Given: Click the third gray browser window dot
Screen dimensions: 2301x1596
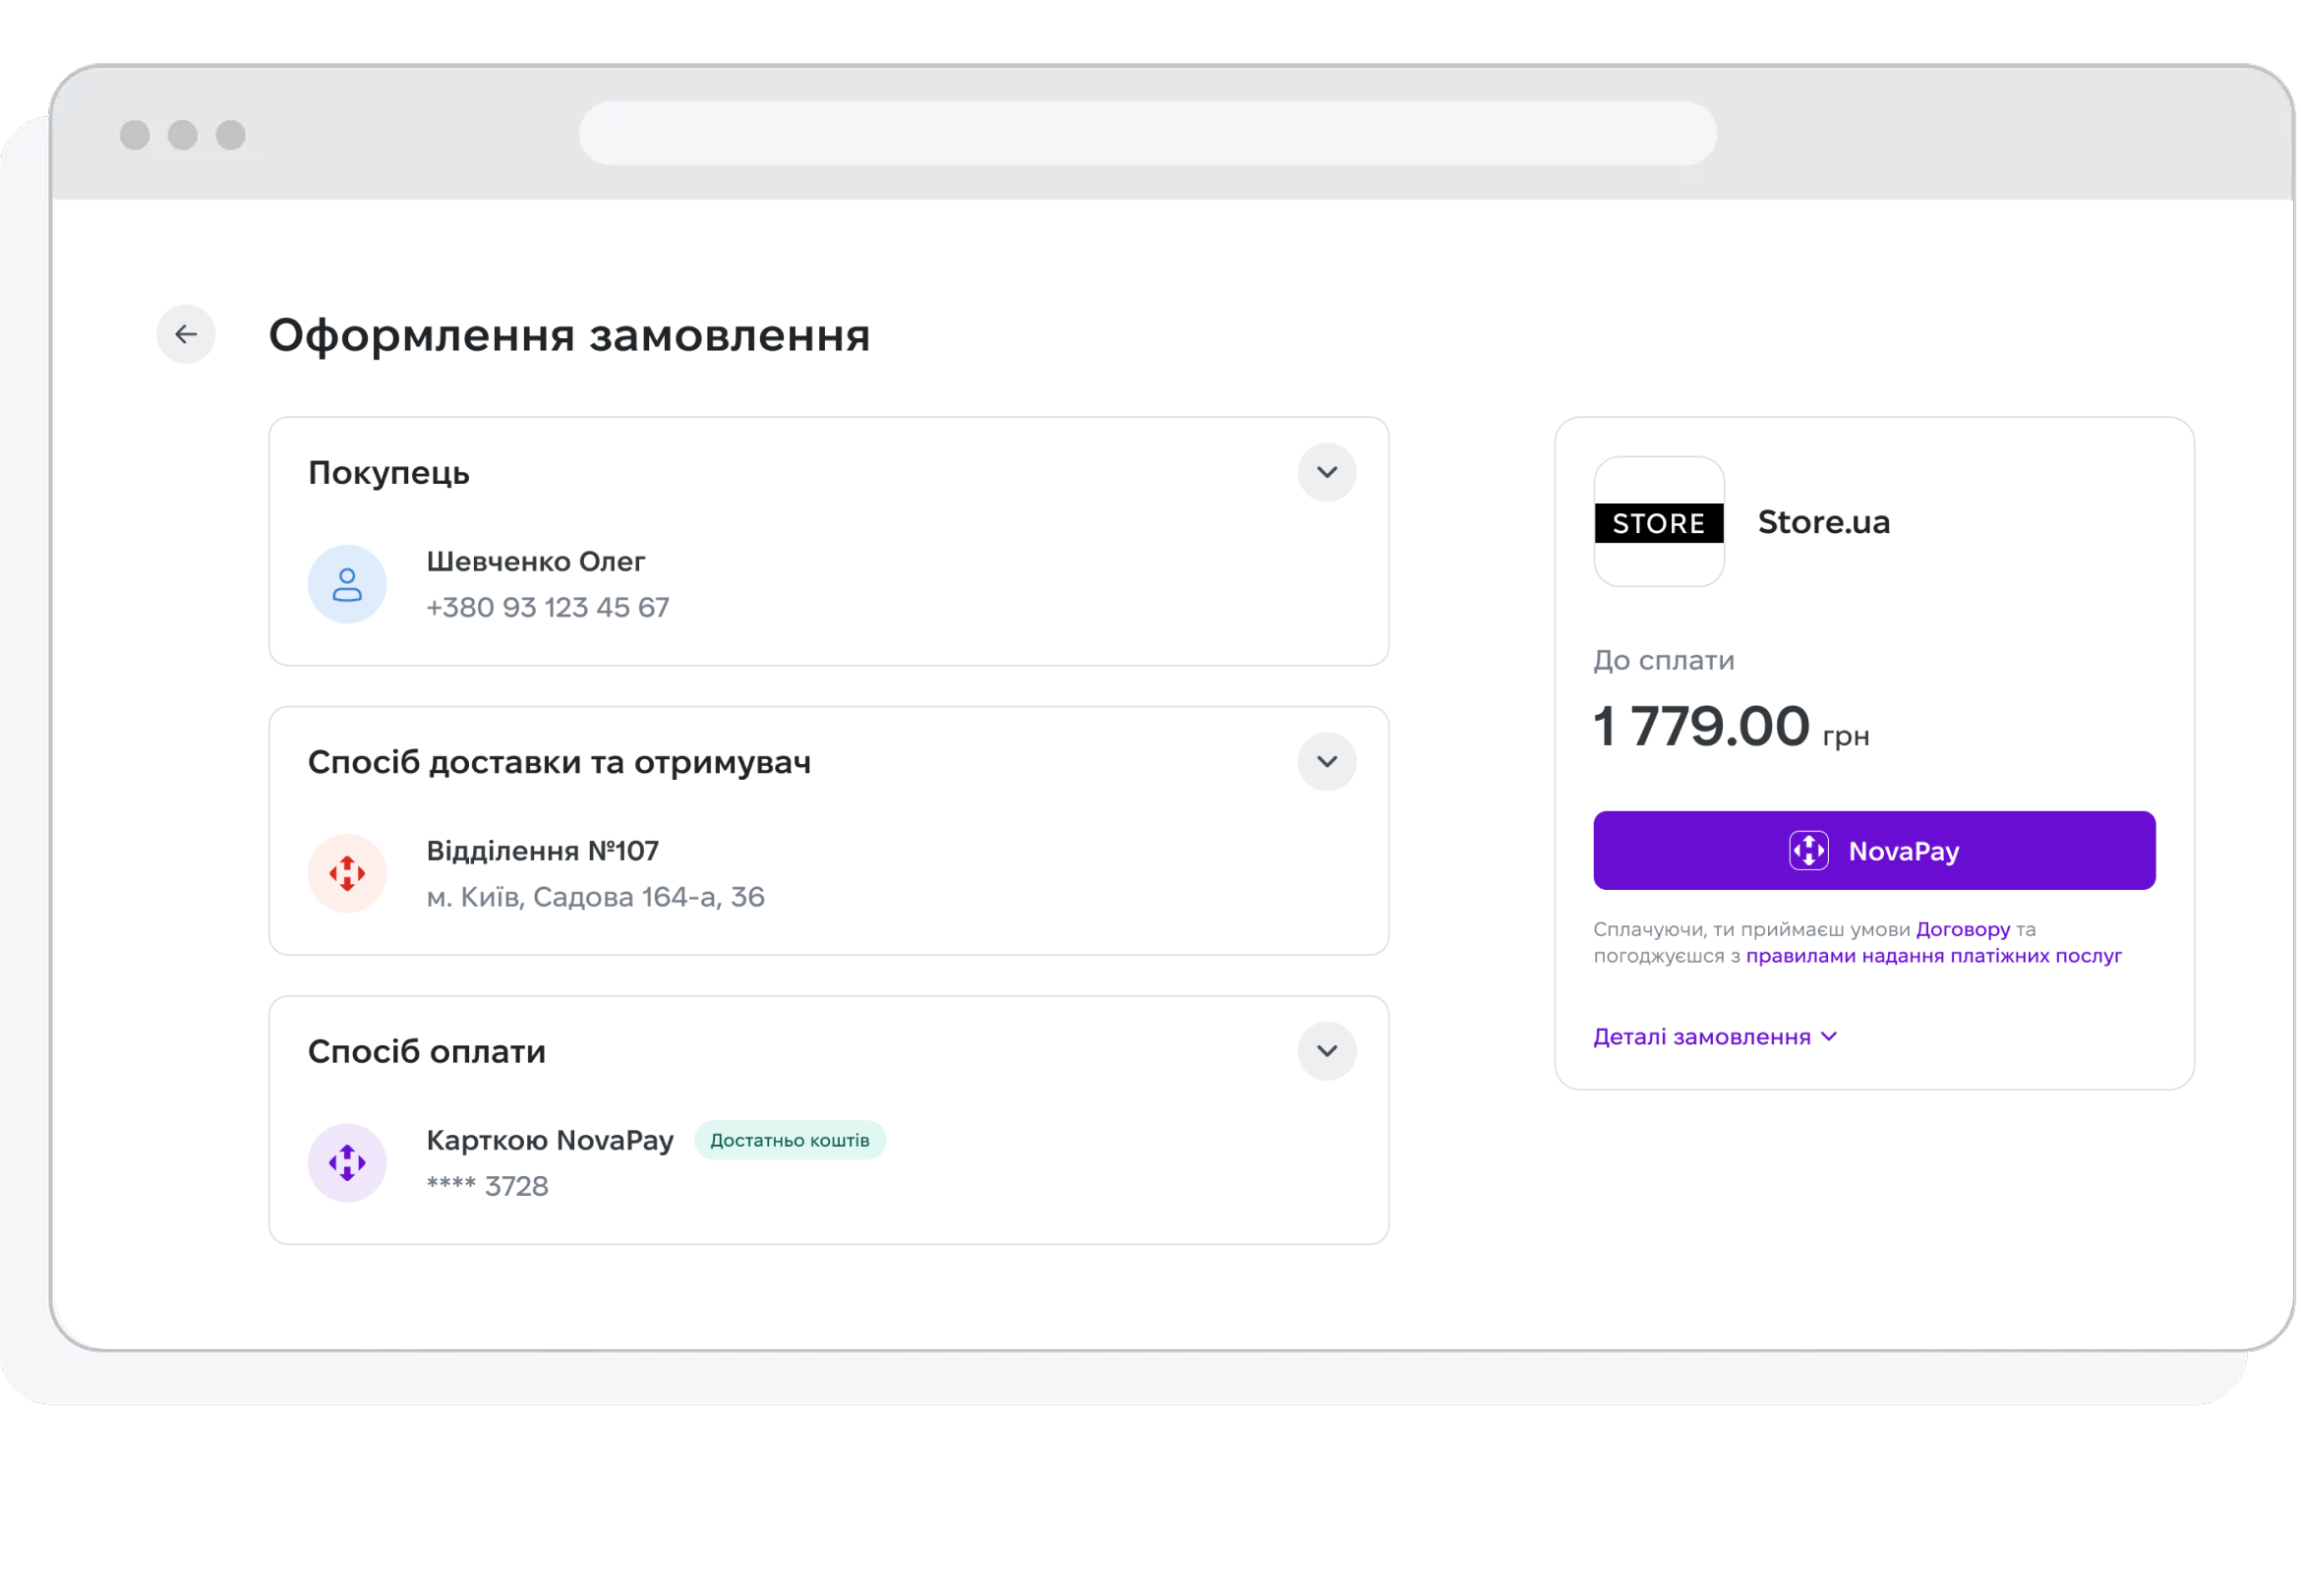Looking at the screenshot, I should (x=231, y=135).
